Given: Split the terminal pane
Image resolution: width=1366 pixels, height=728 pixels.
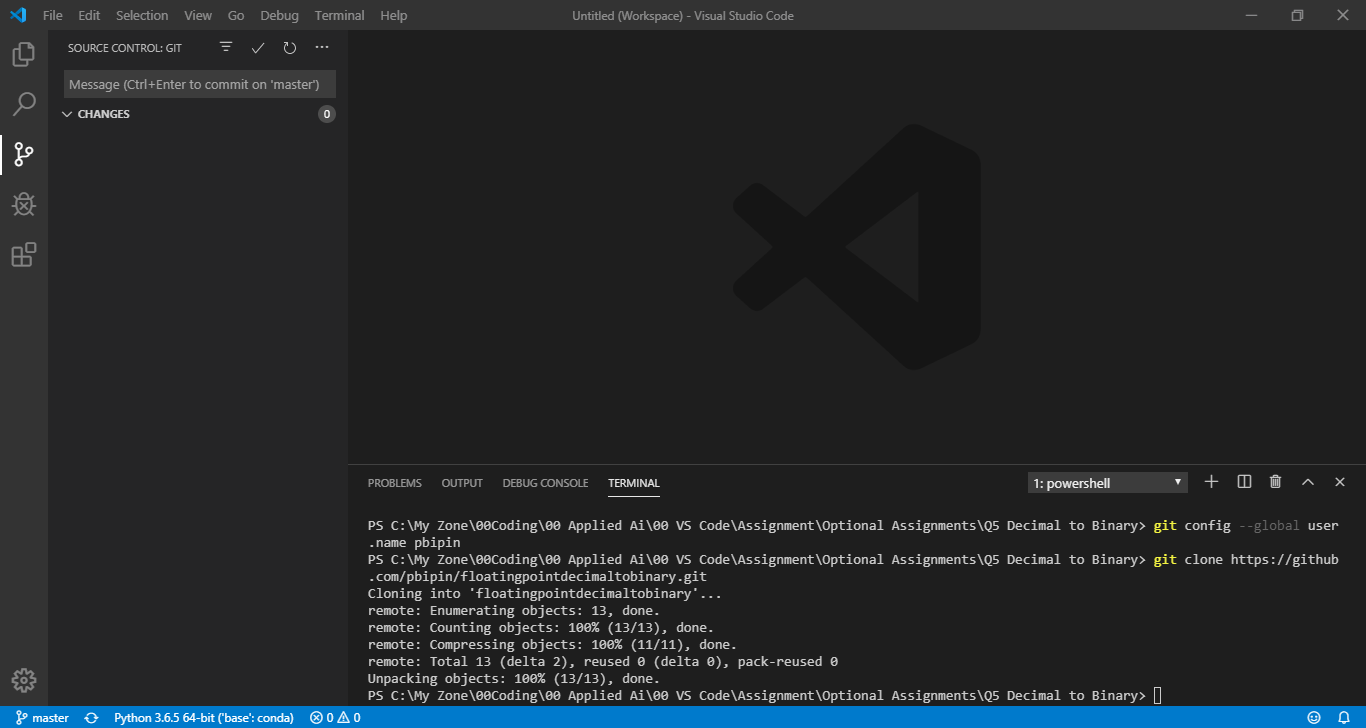Looking at the screenshot, I should tap(1243, 481).
